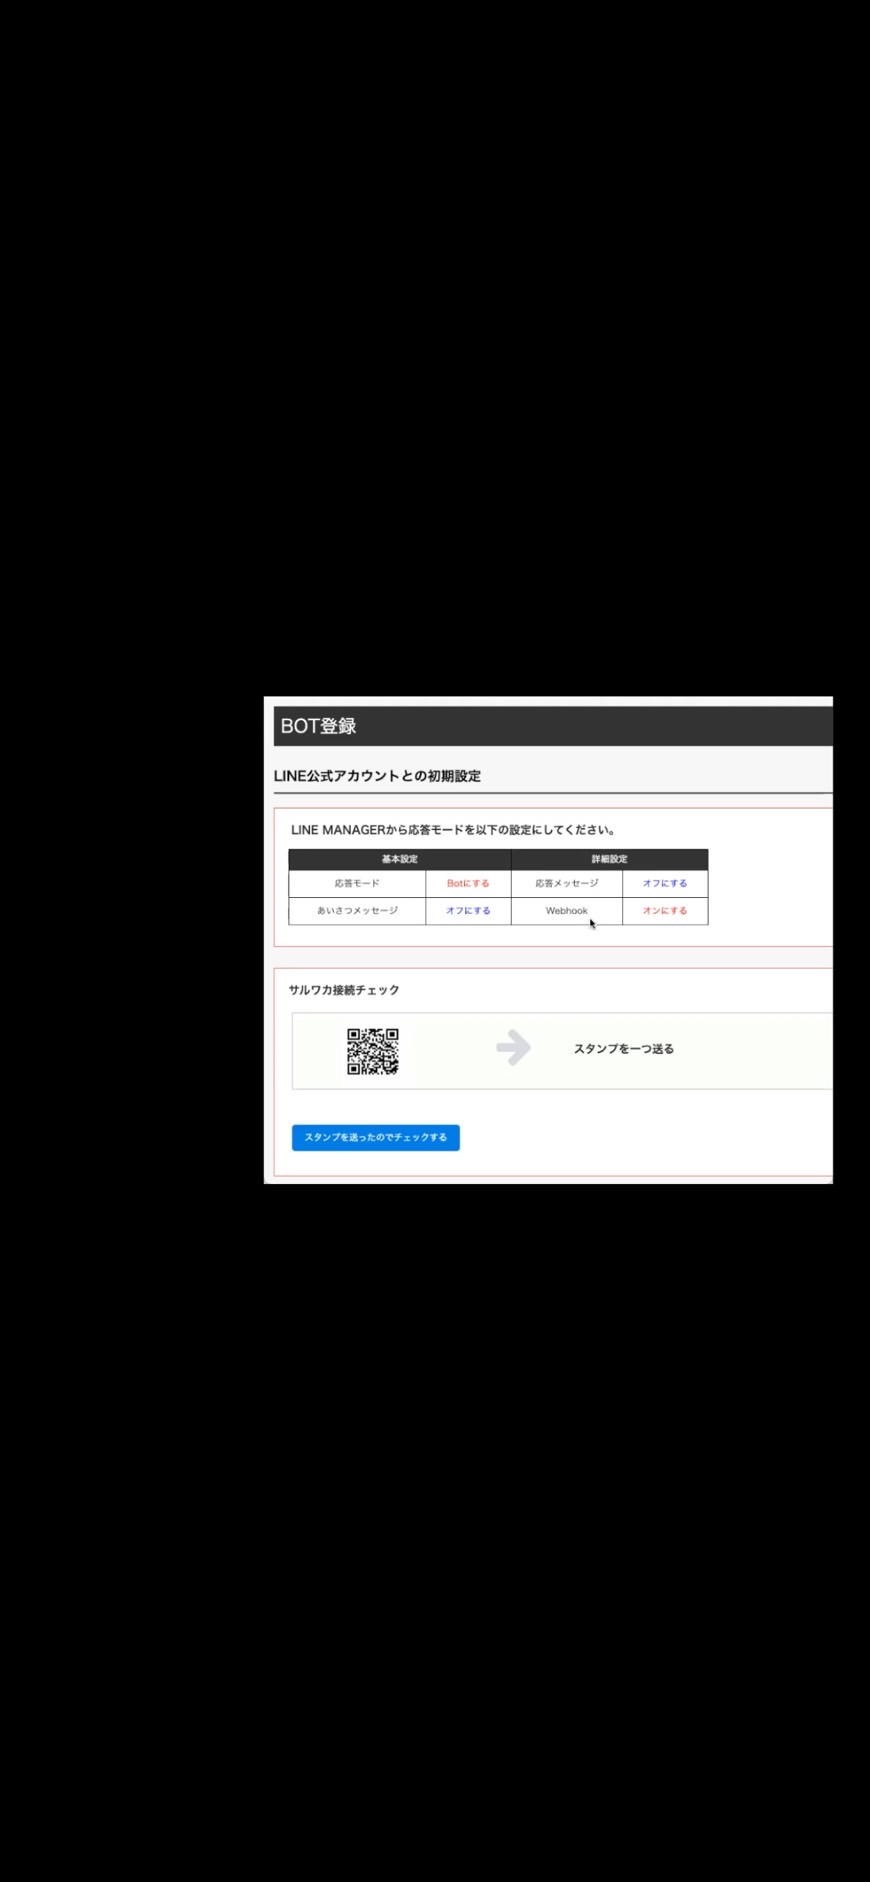Click blank space right of blue check button
870x1882 pixels.
[x=645, y=1138]
